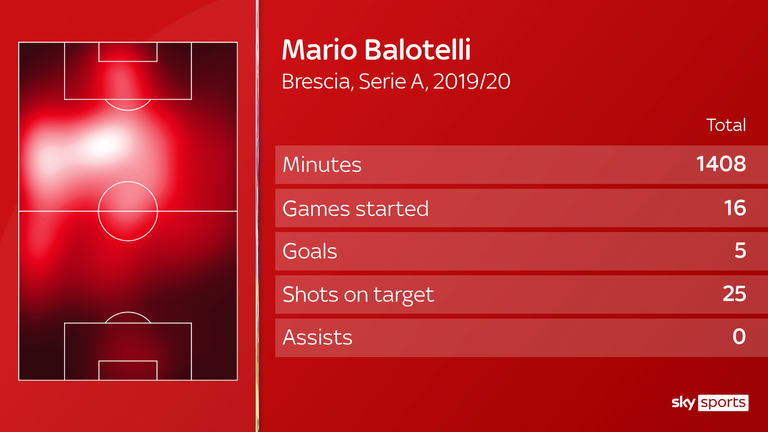Click the Games started row
Viewport: 768px width, 432px height.
click(x=521, y=208)
